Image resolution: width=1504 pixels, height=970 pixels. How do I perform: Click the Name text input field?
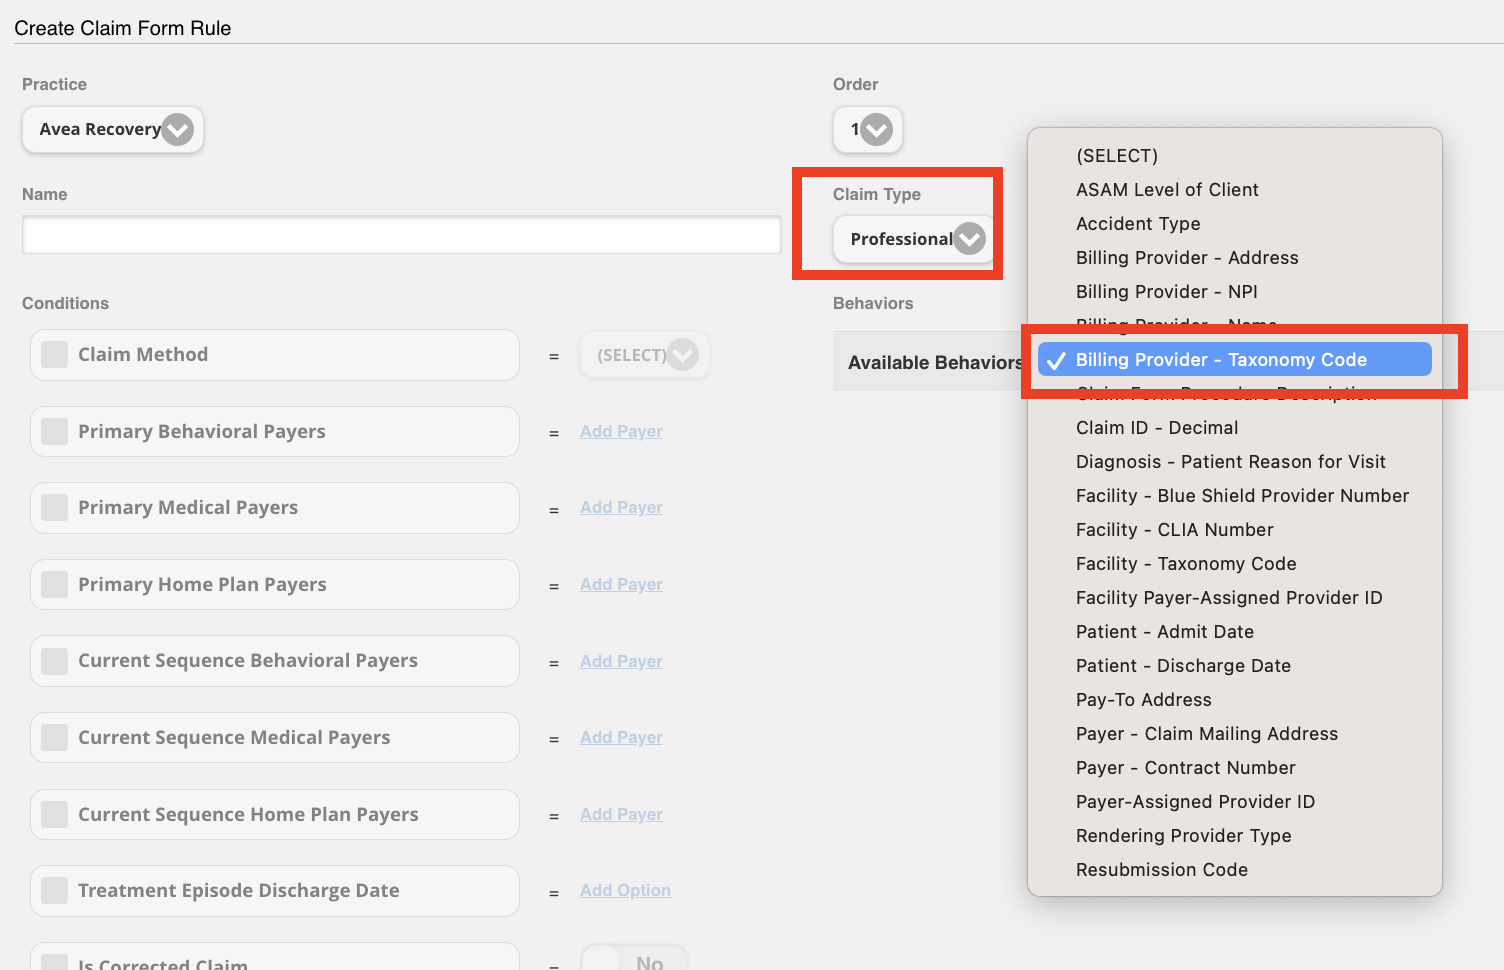click(x=401, y=235)
